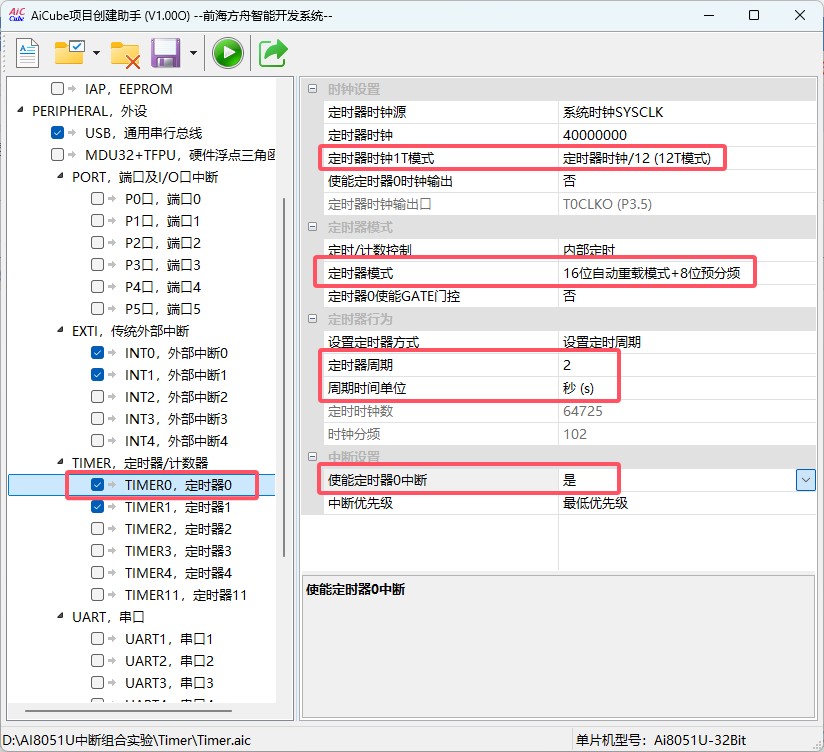This screenshot has height=752, width=824.
Task: Click the green export share icon
Action: tap(273, 53)
